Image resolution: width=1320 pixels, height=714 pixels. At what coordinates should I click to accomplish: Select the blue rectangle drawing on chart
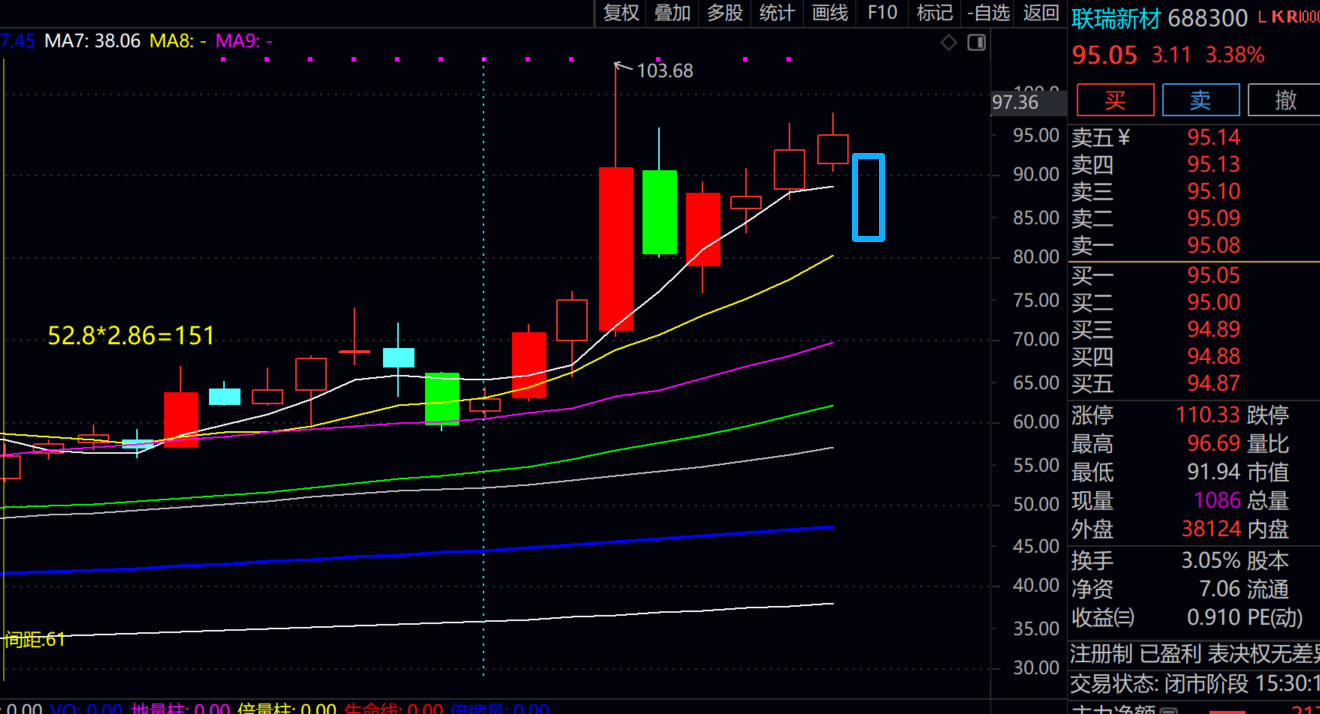[868, 197]
